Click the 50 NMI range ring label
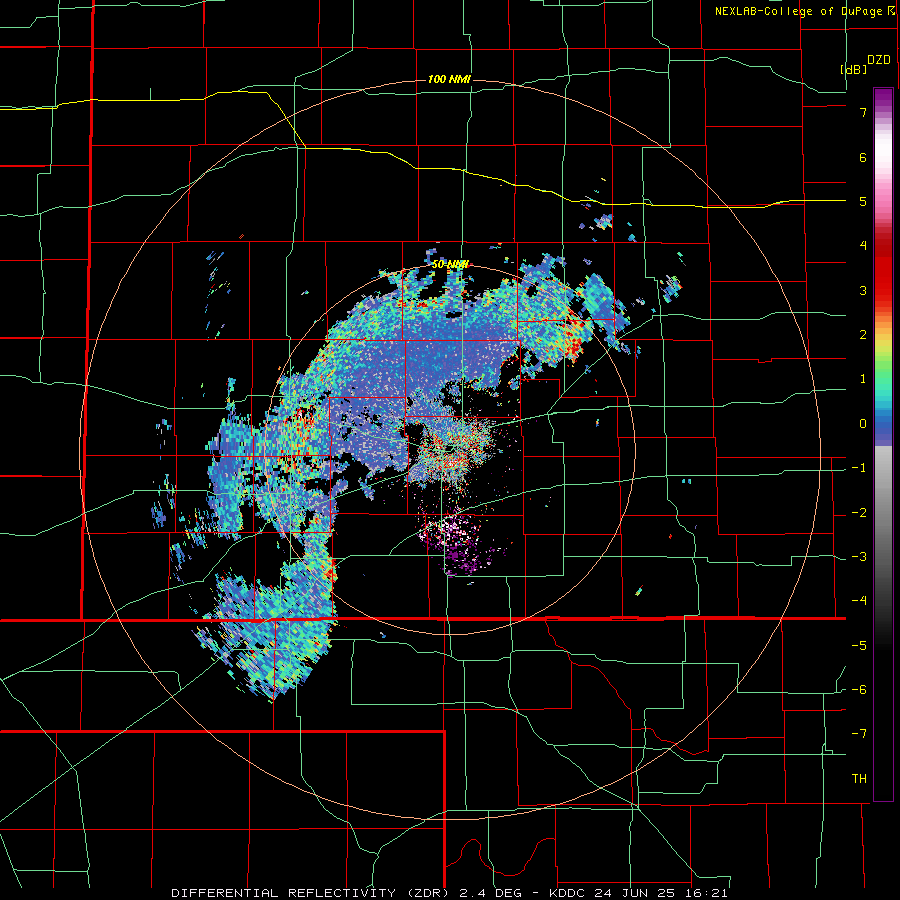The width and height of the screenshot is (900, 900). [450, 264]
